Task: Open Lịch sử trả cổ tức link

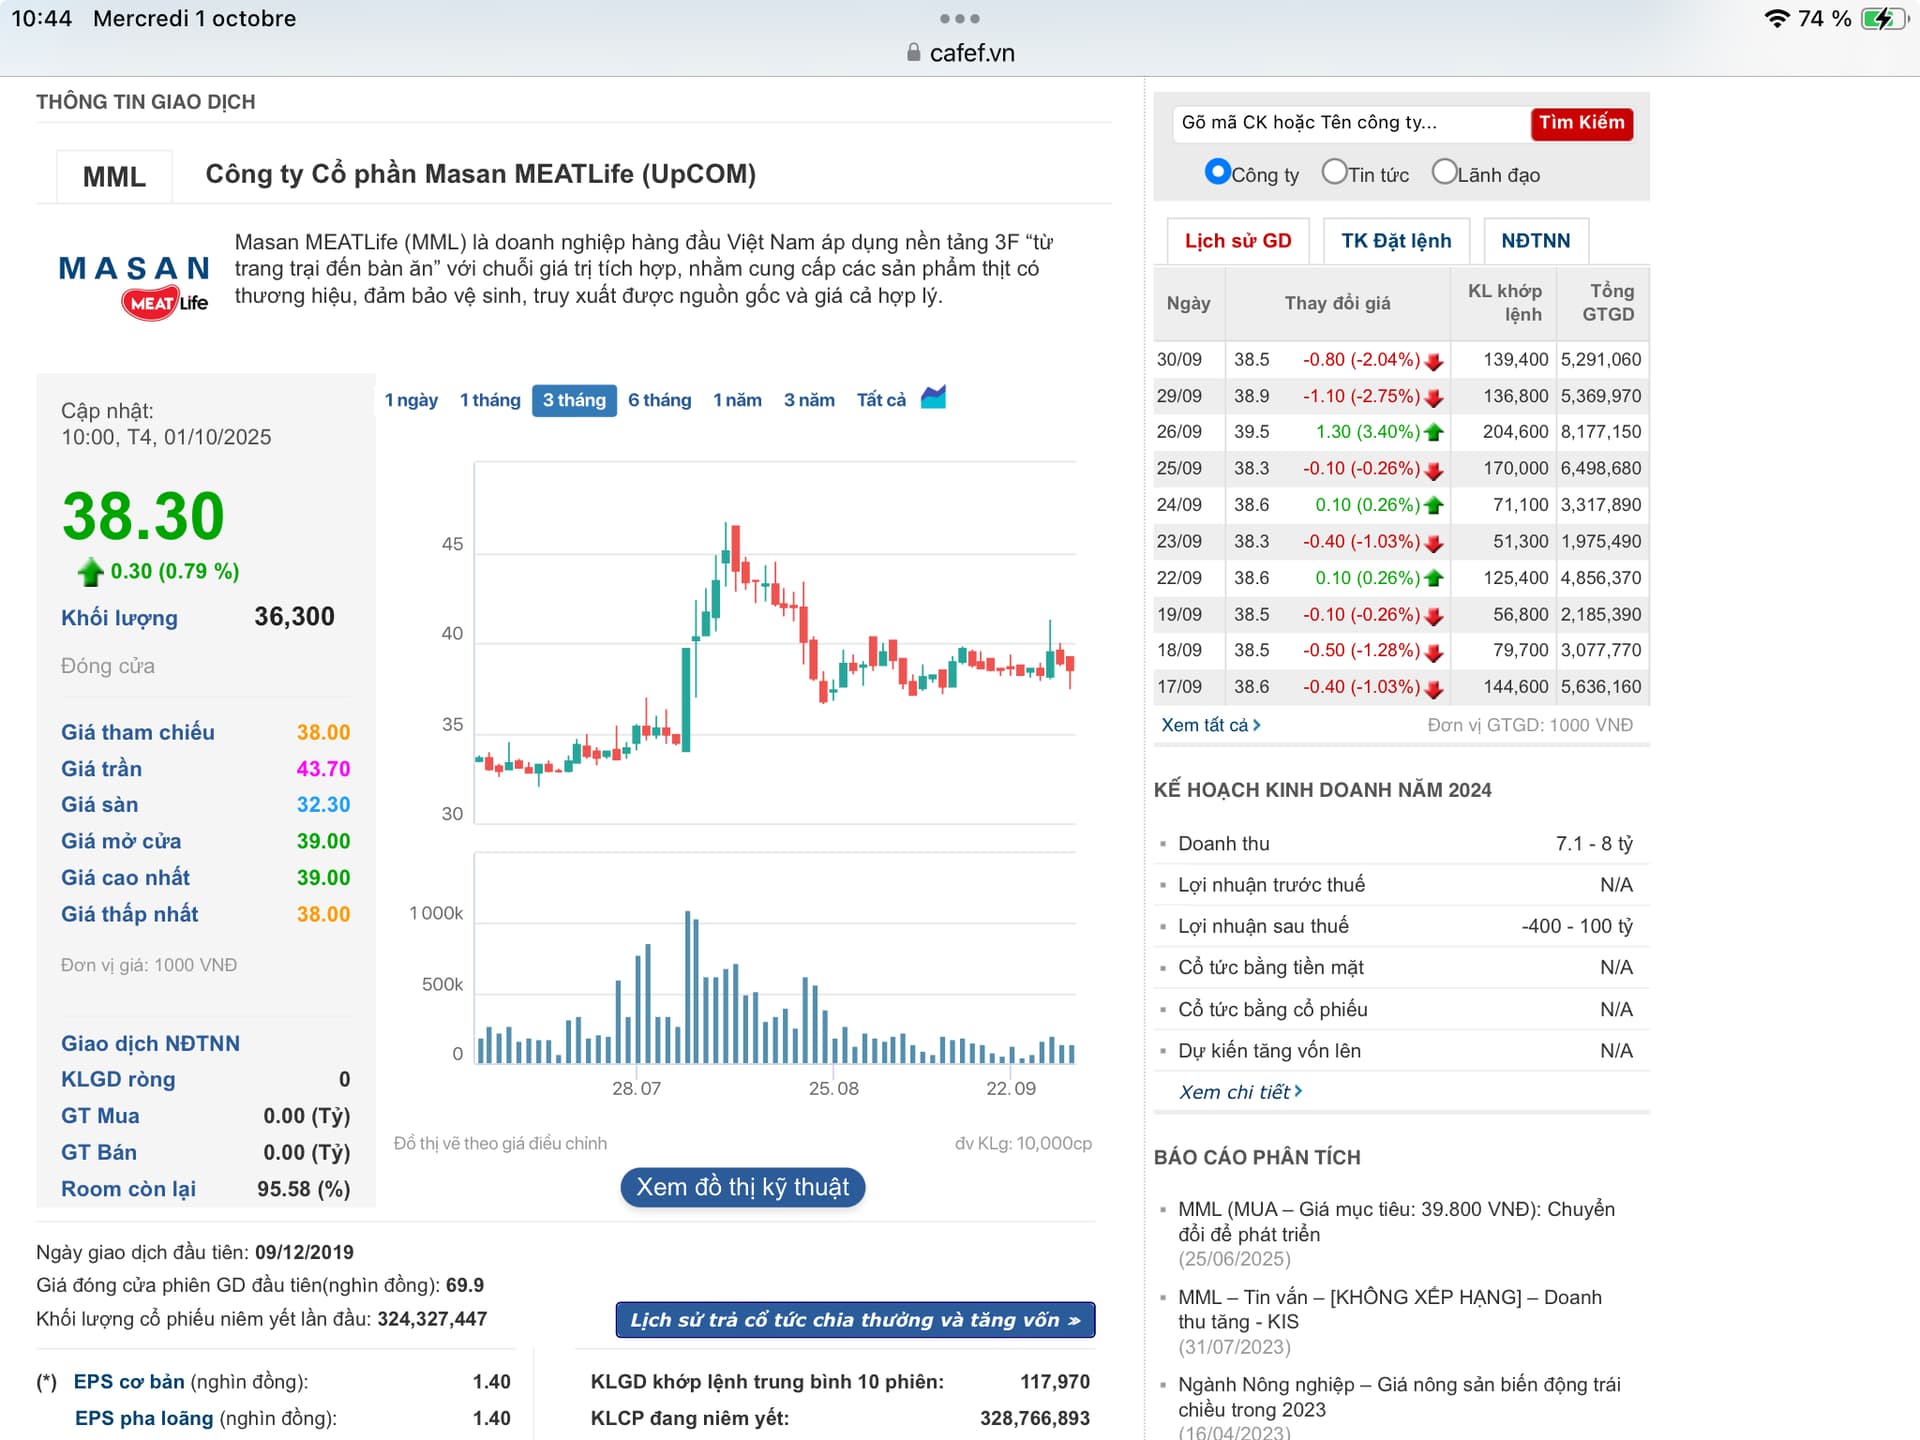Action: (855, 1320)
